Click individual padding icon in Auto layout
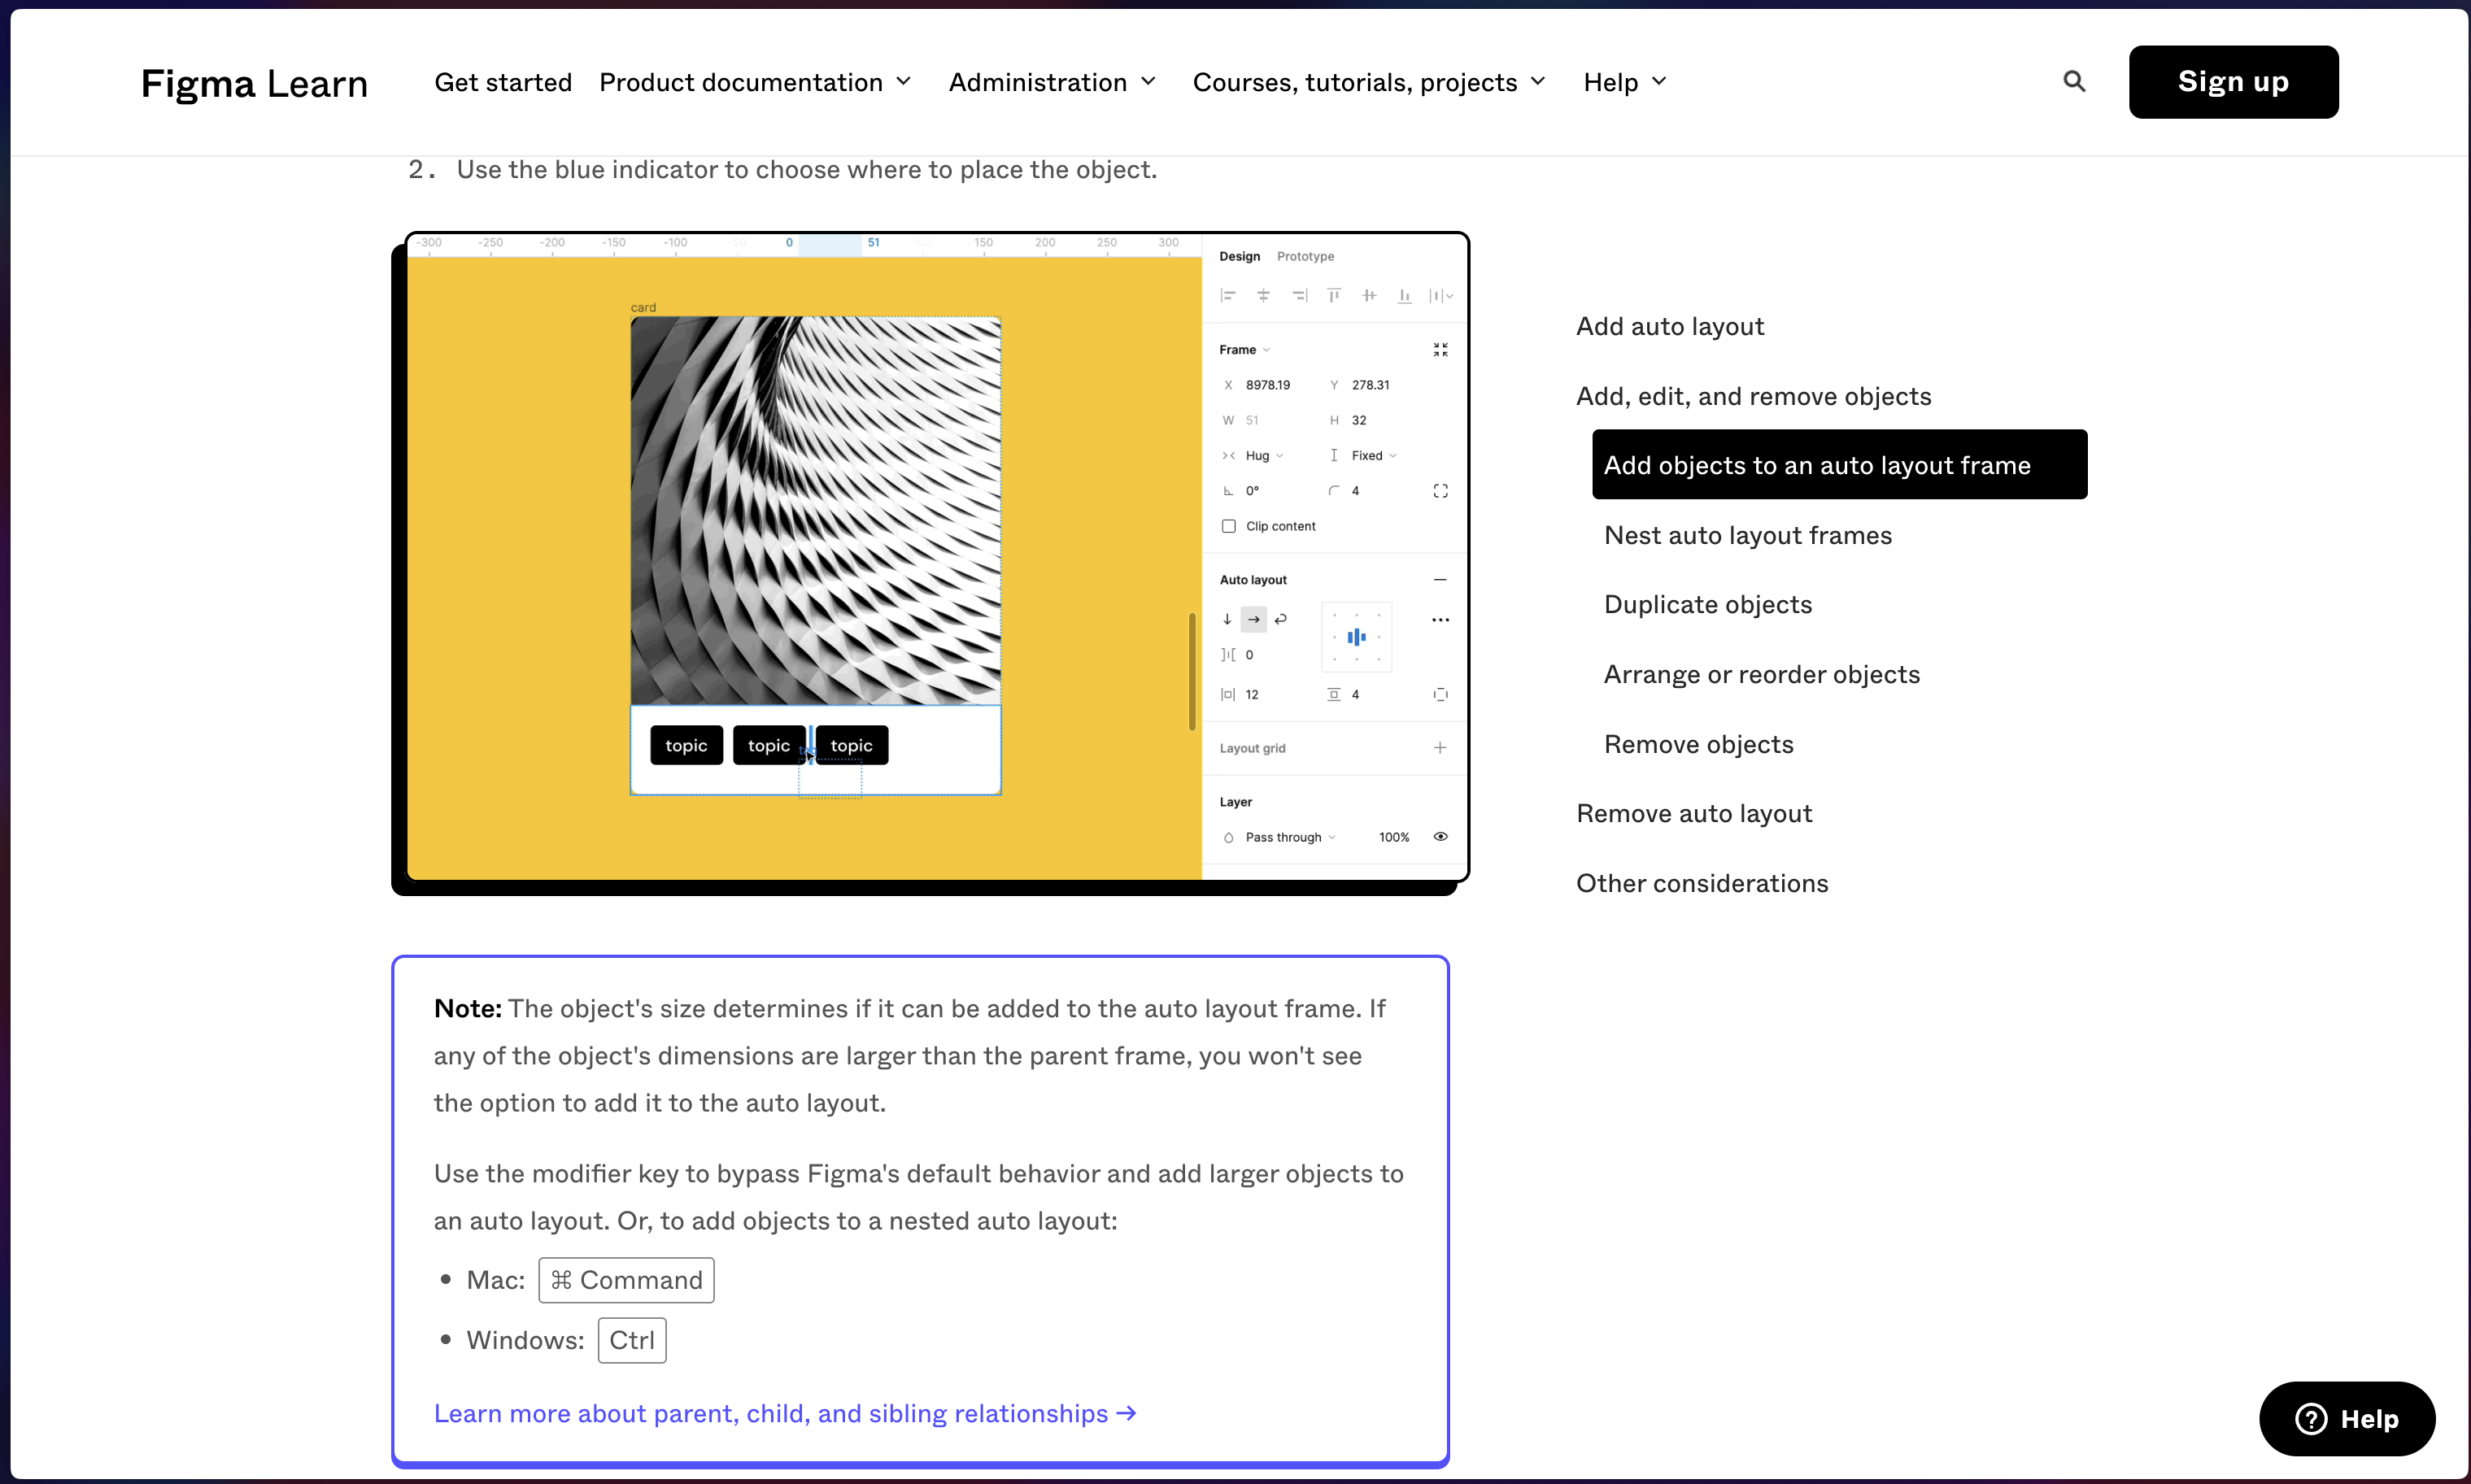Image resolution: width=2471 pixels, height=1484 pixels. pyautogui.click(x=1440, y=694)
